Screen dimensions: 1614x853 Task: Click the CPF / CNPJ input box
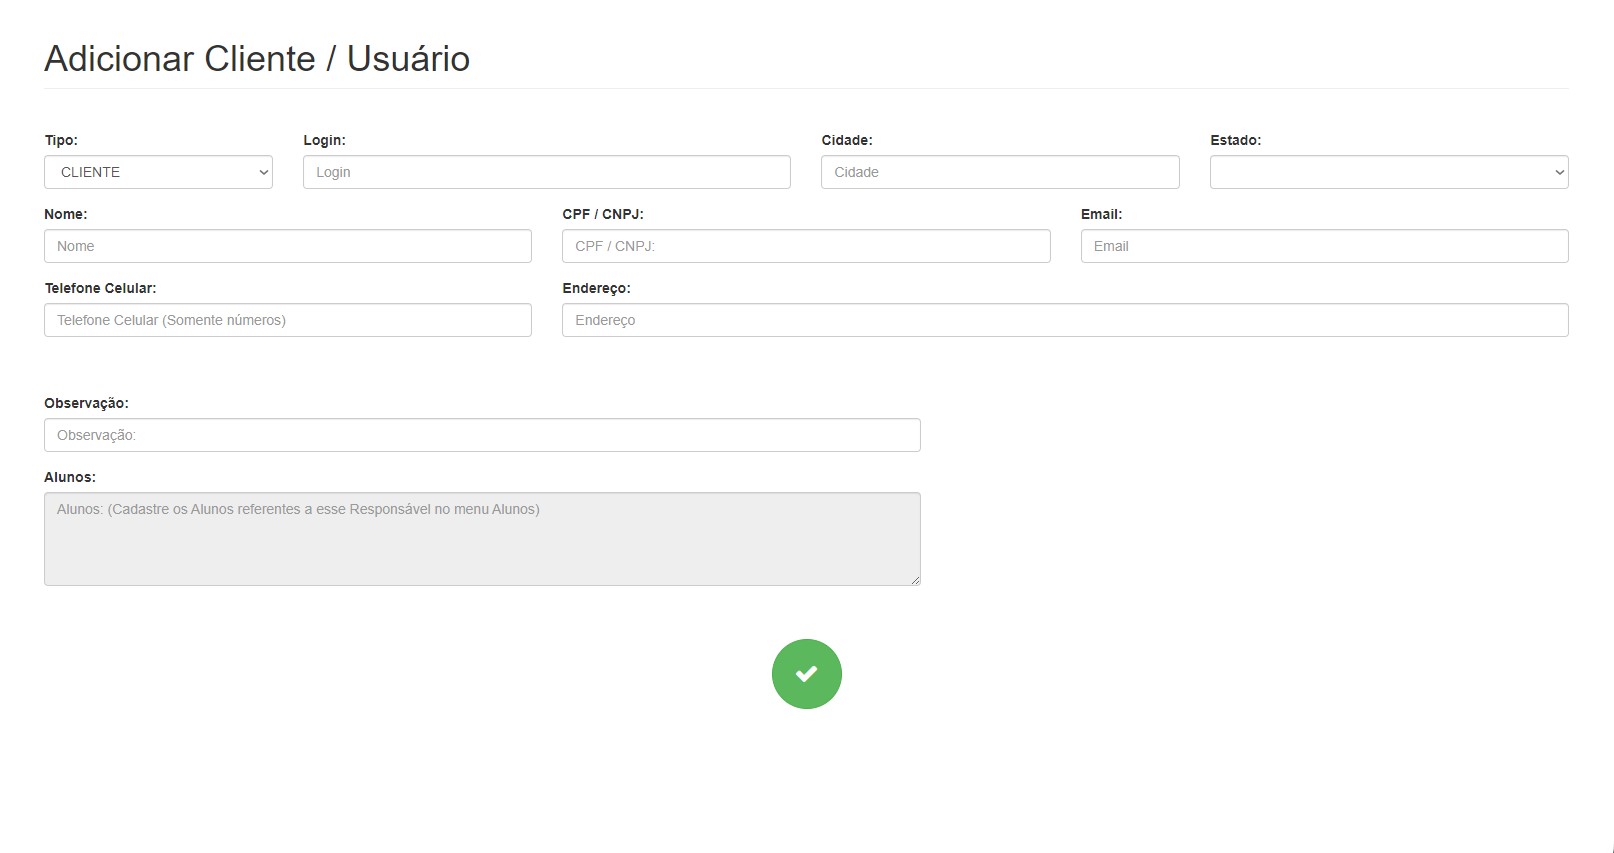pos(806,246)
